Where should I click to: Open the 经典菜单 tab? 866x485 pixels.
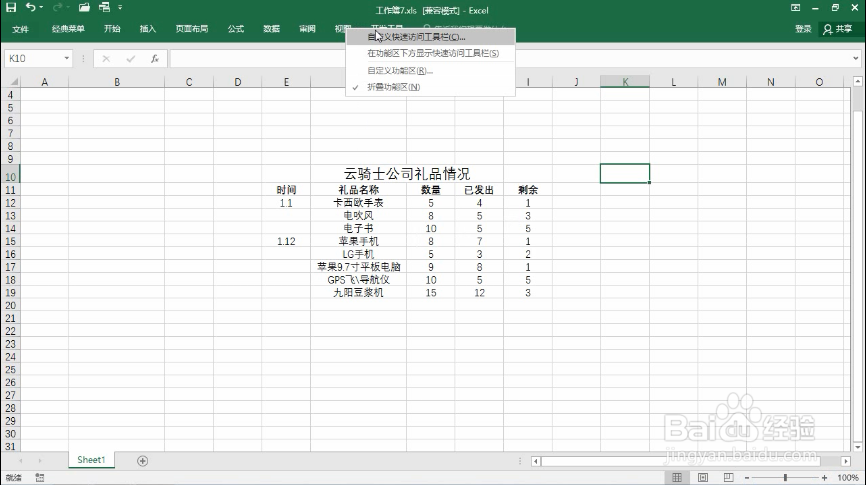(x=68, y=29)
